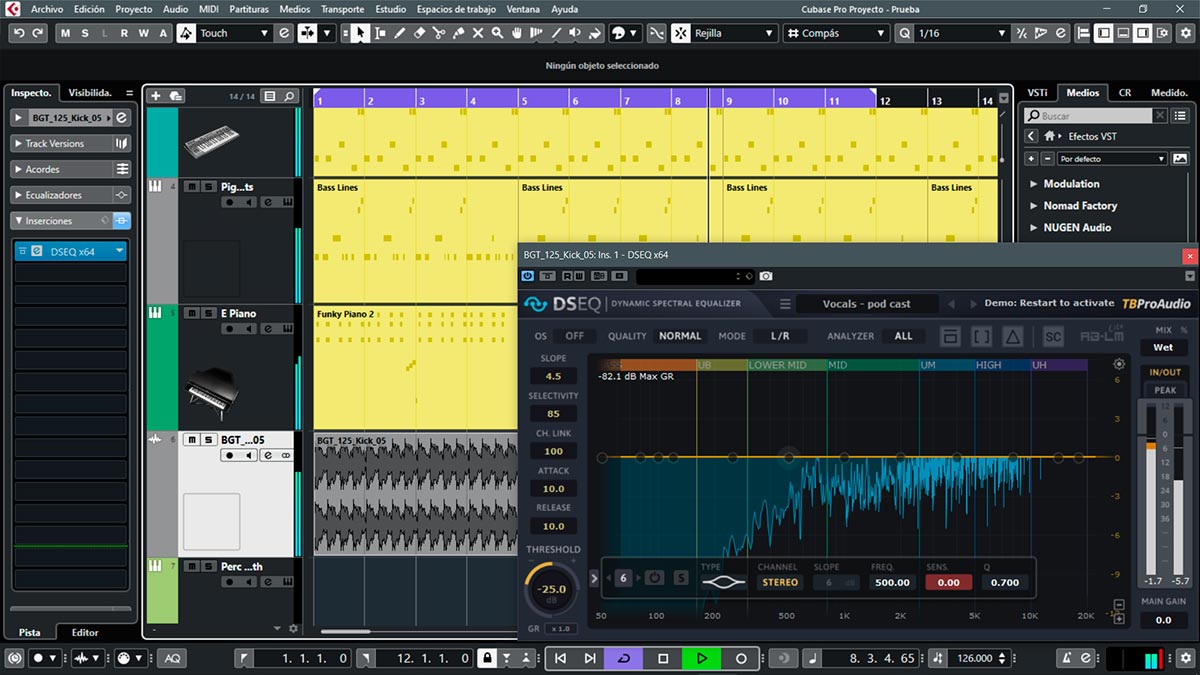The image size is (1200, 675).
Task: Click the DSEQ Analyzer ALL button
Action: tap(903, 336)
